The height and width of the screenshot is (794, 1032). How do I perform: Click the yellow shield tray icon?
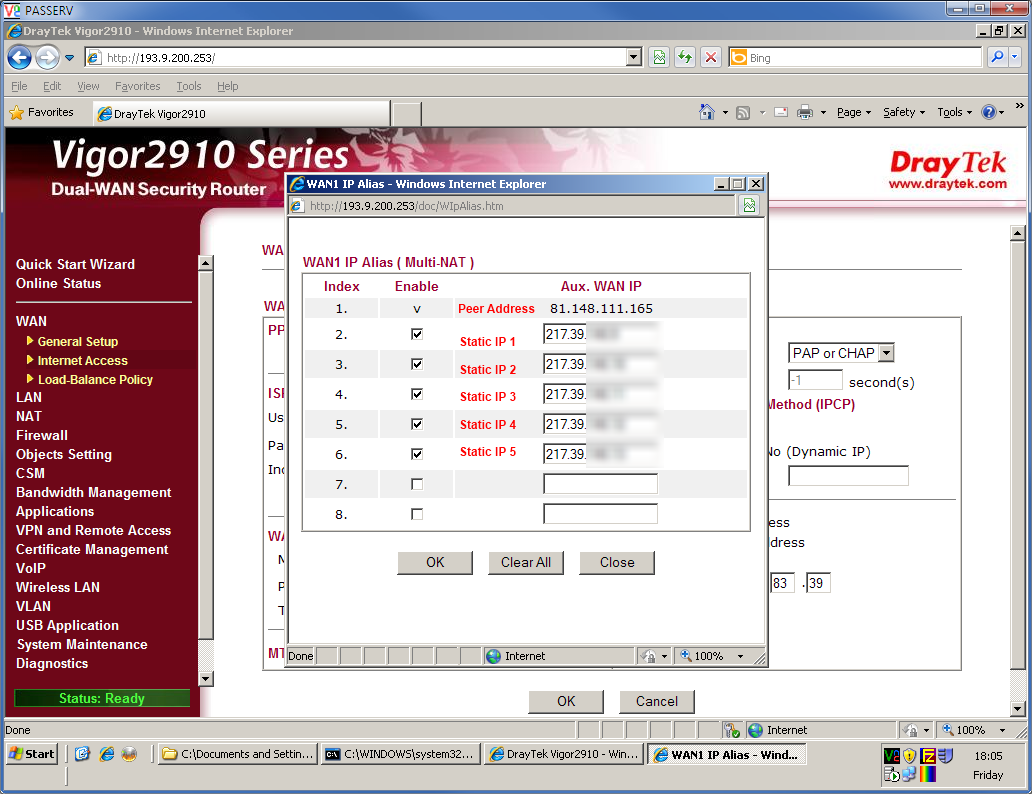click(x=910, y=756)
